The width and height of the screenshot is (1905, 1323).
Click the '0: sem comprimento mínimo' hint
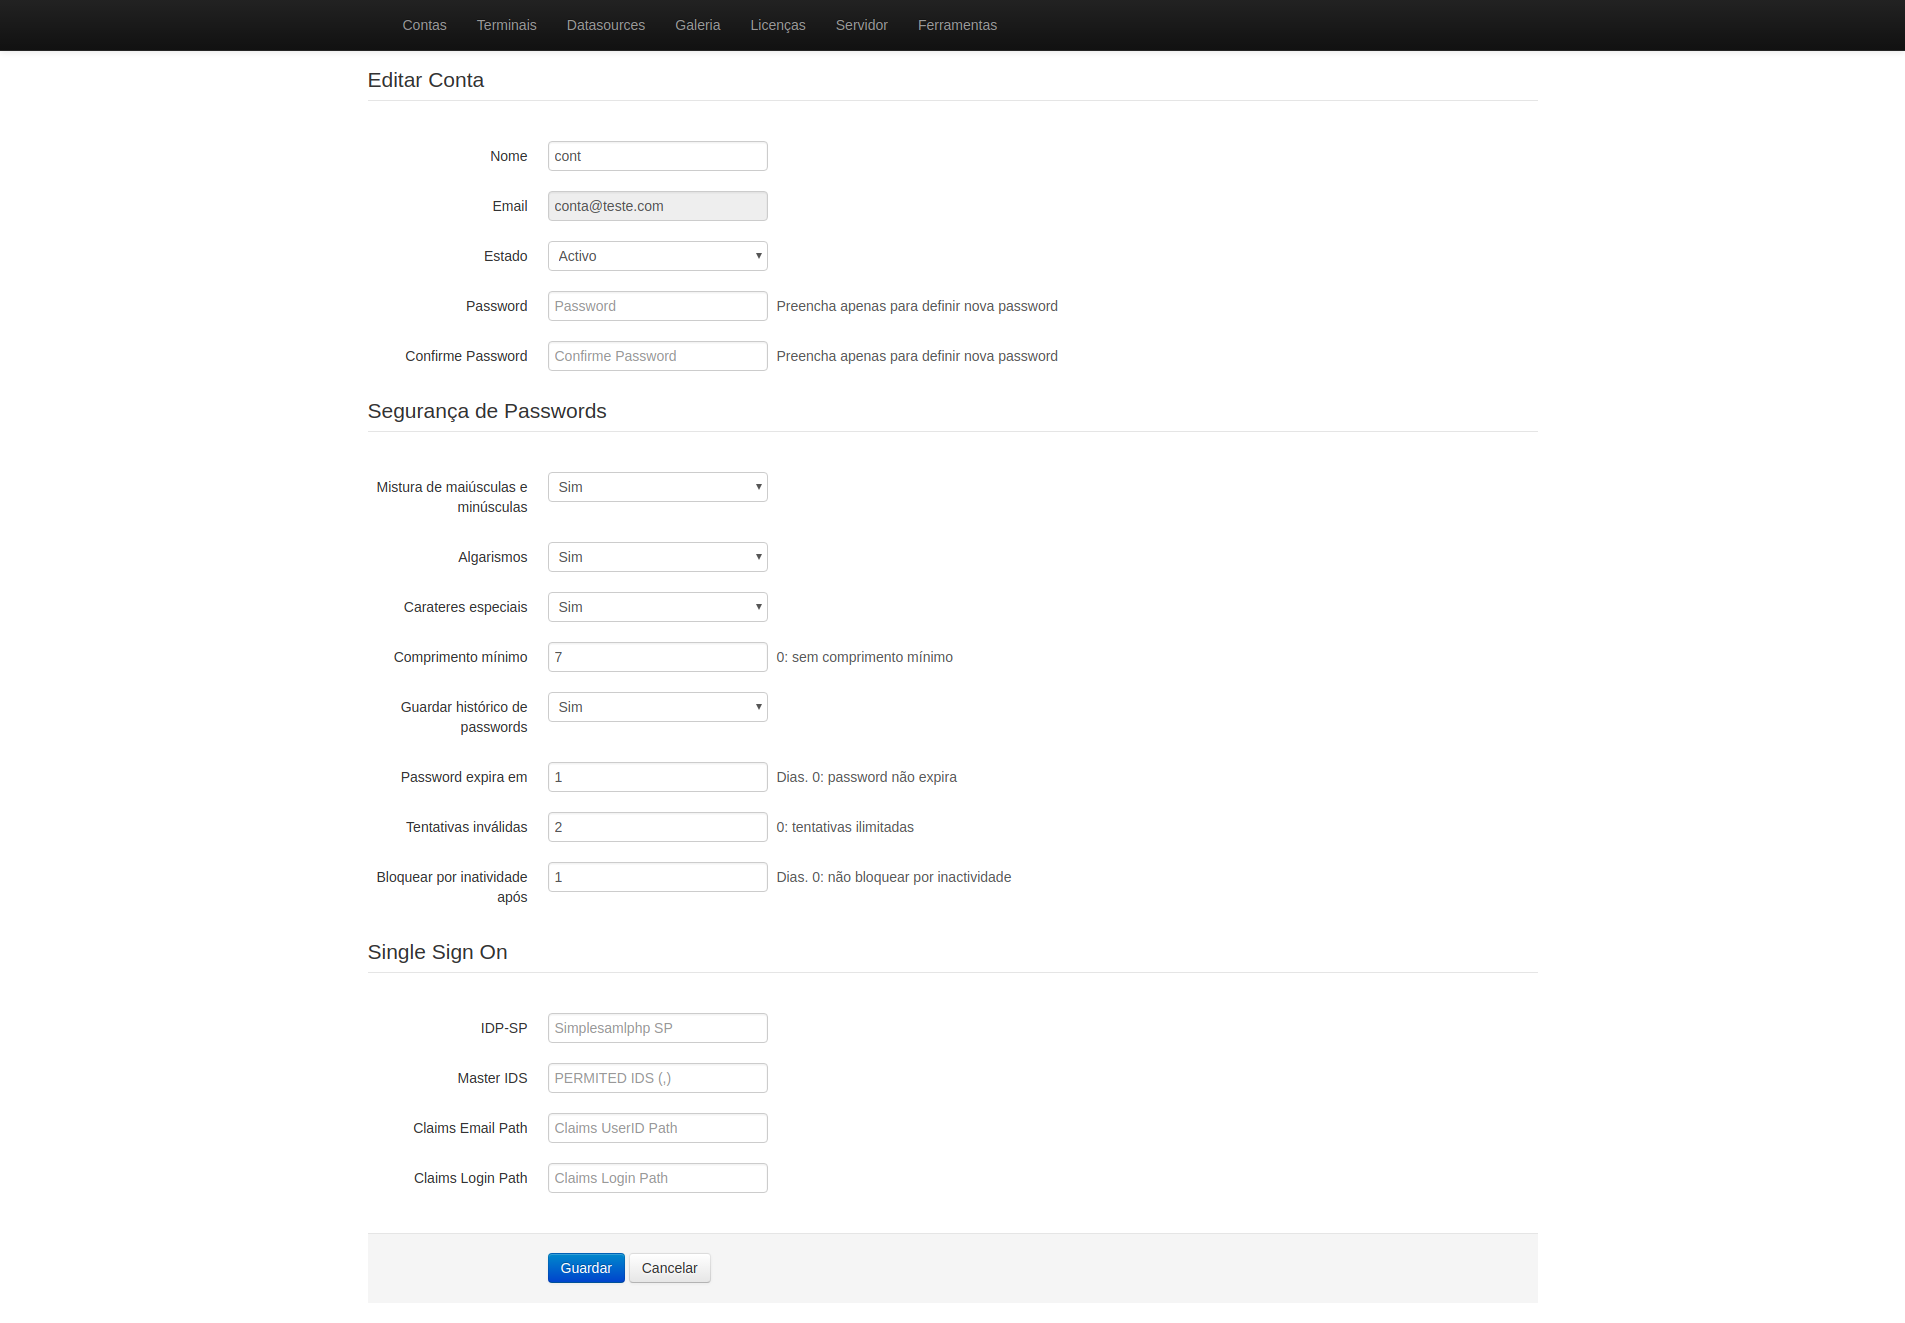(864, 657)
